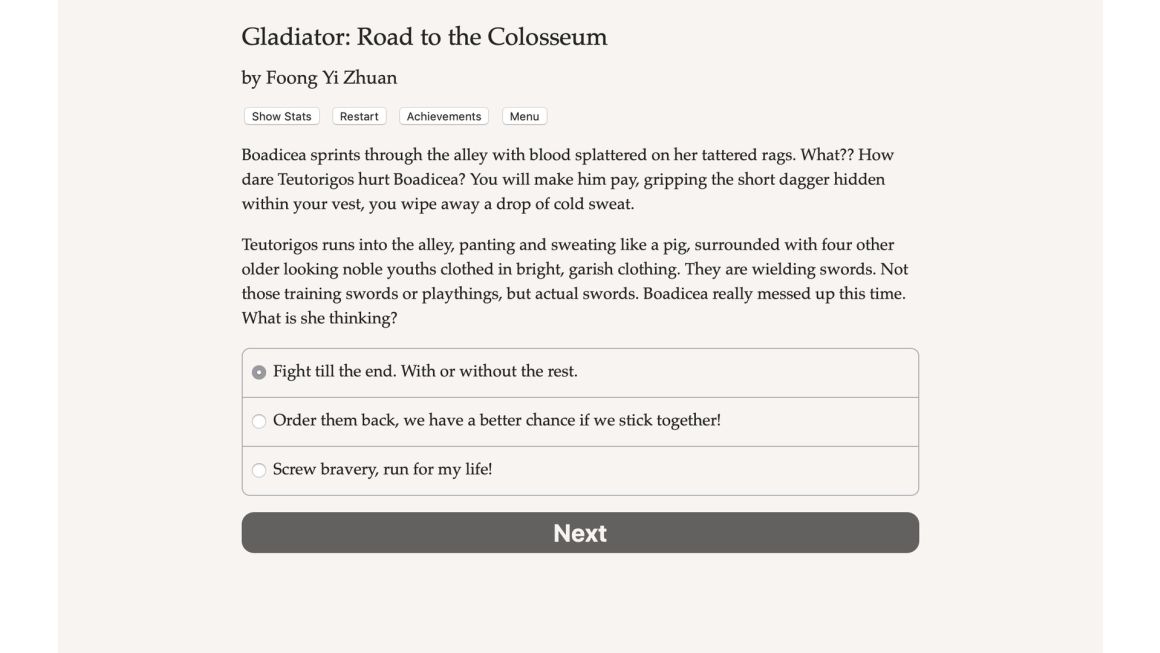Image resolution: width=1160 pixels, height=653 pixels.
Task: Click the sentence 'What is she thinking?'
Action: (x=319, y=318)
